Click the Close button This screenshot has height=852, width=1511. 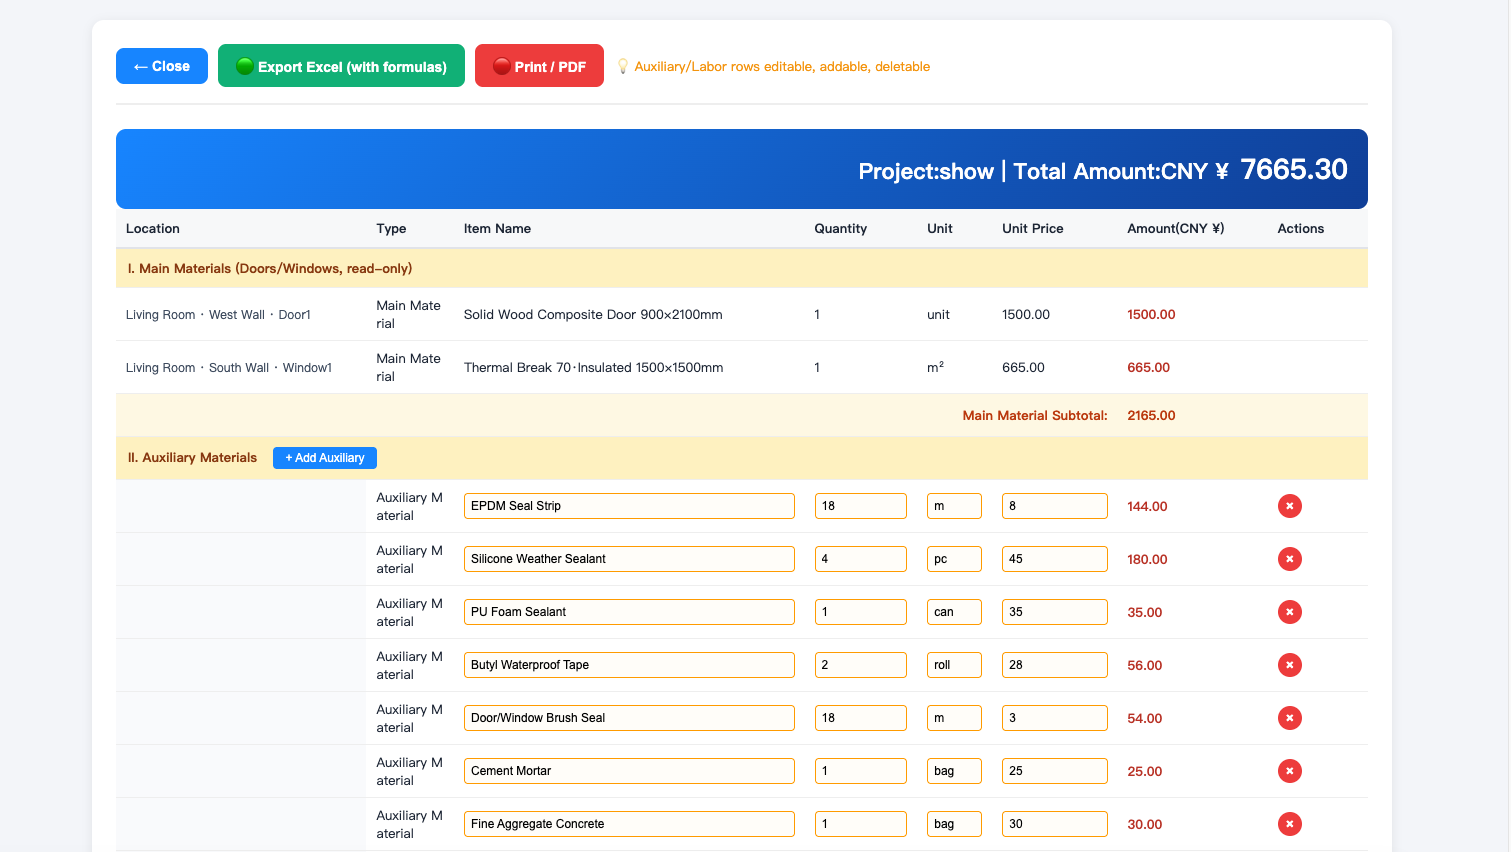[x=162, y=66]
